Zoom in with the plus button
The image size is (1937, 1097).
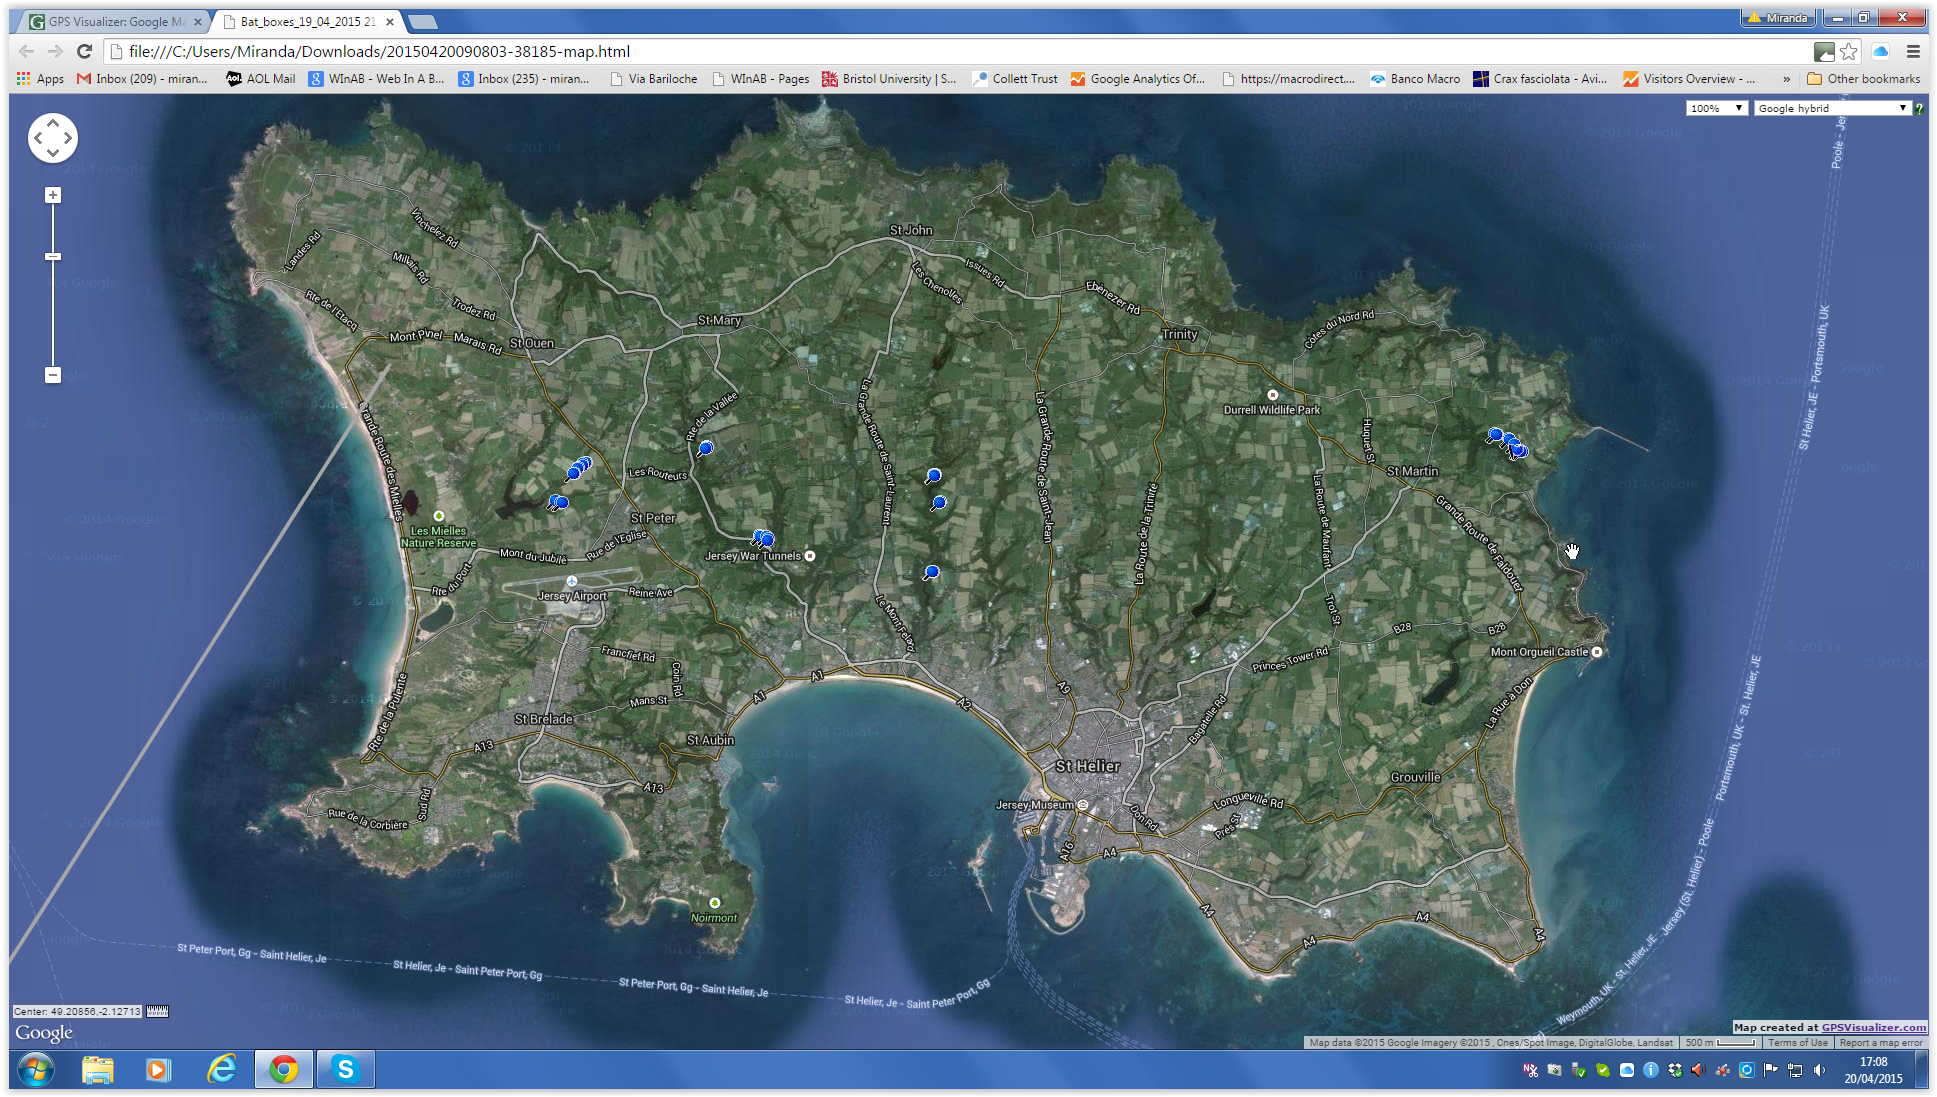point(53,195)
